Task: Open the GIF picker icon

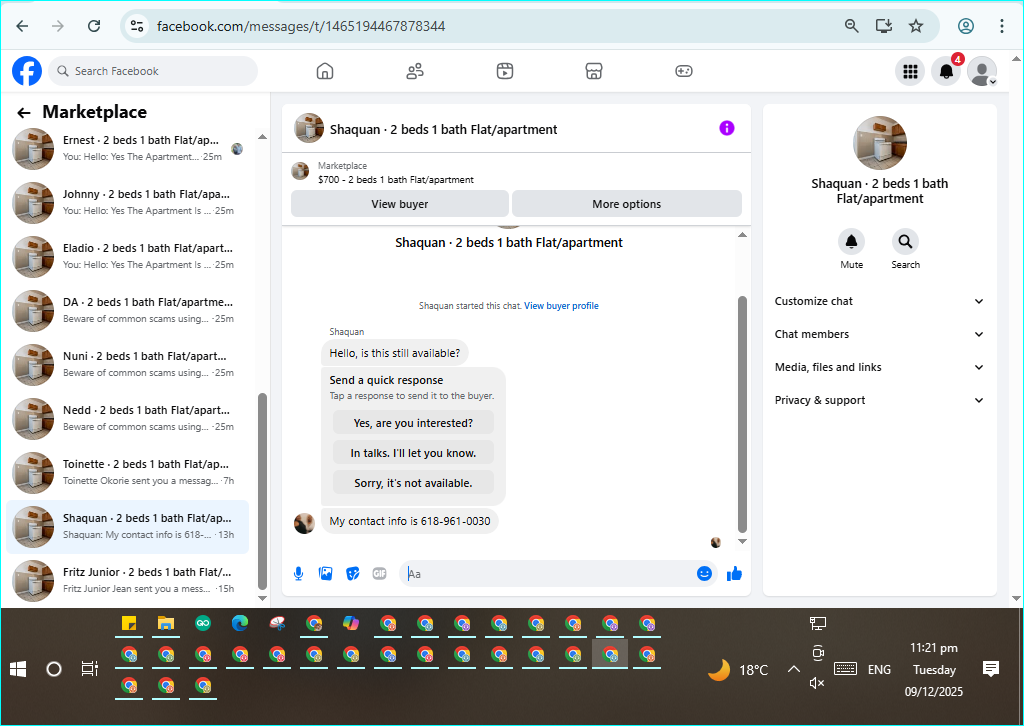Action: (379, 574)
